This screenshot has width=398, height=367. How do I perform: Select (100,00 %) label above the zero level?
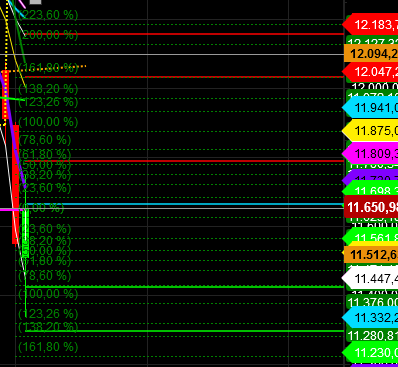48,122
